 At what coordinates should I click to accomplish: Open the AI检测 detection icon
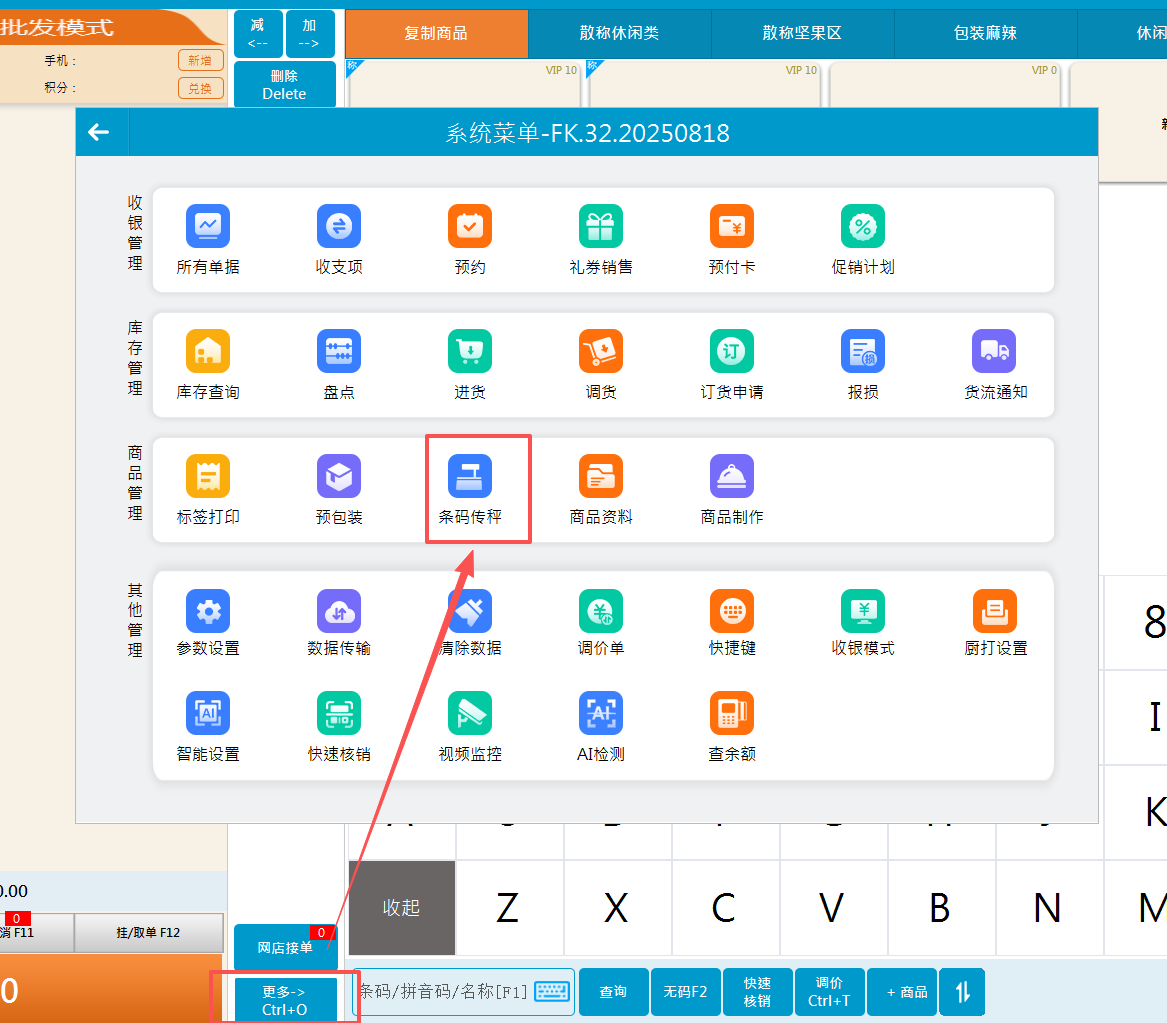tap(601, 714)
